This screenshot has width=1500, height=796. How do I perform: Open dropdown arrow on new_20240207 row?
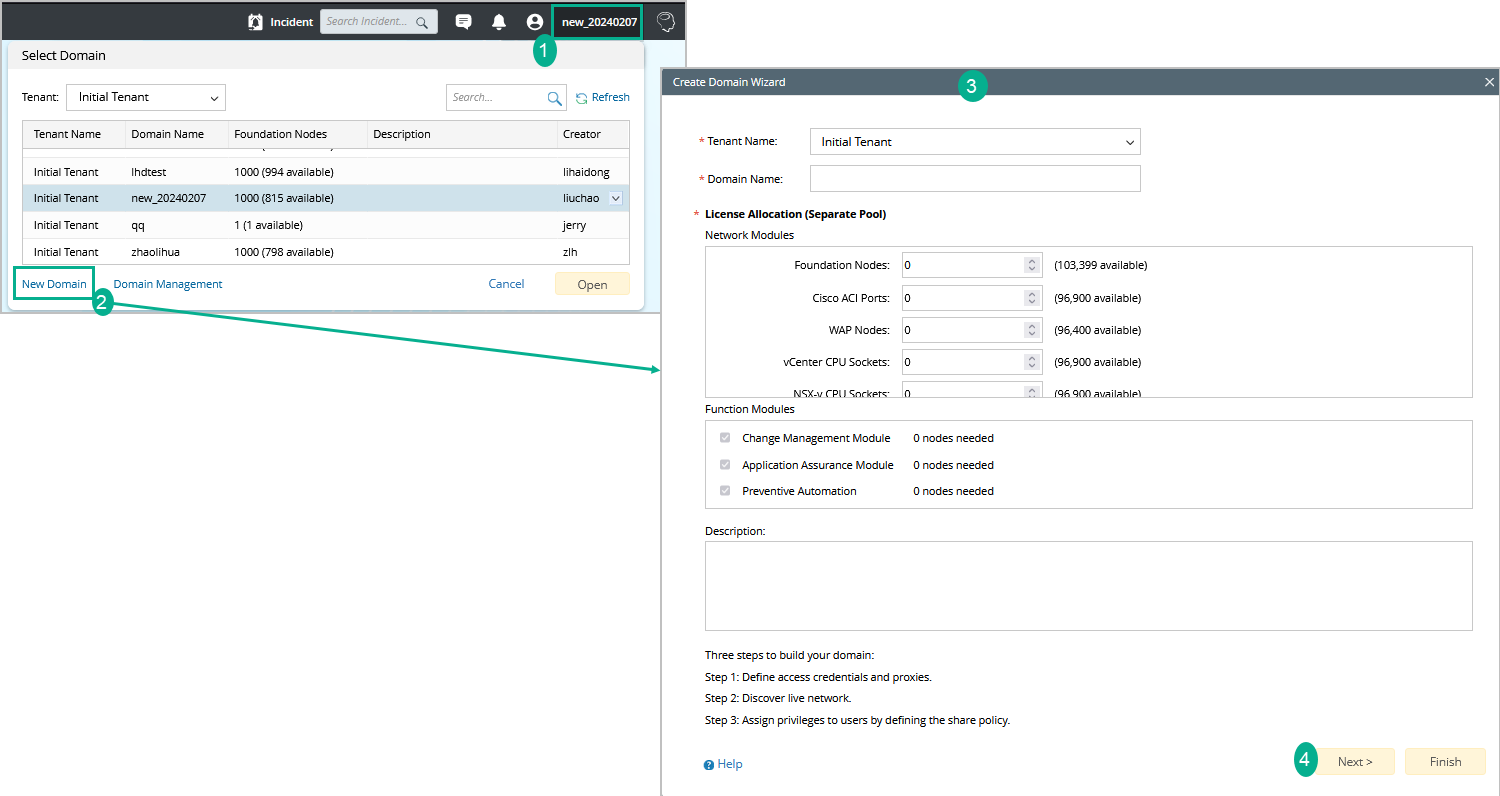point(616,198)
